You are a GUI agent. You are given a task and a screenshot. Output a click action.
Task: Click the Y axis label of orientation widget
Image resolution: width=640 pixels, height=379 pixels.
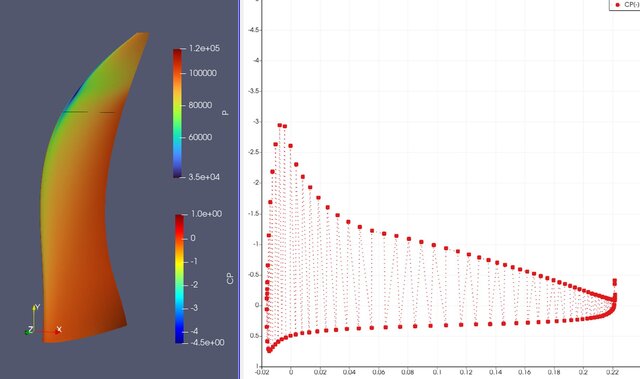37,307
